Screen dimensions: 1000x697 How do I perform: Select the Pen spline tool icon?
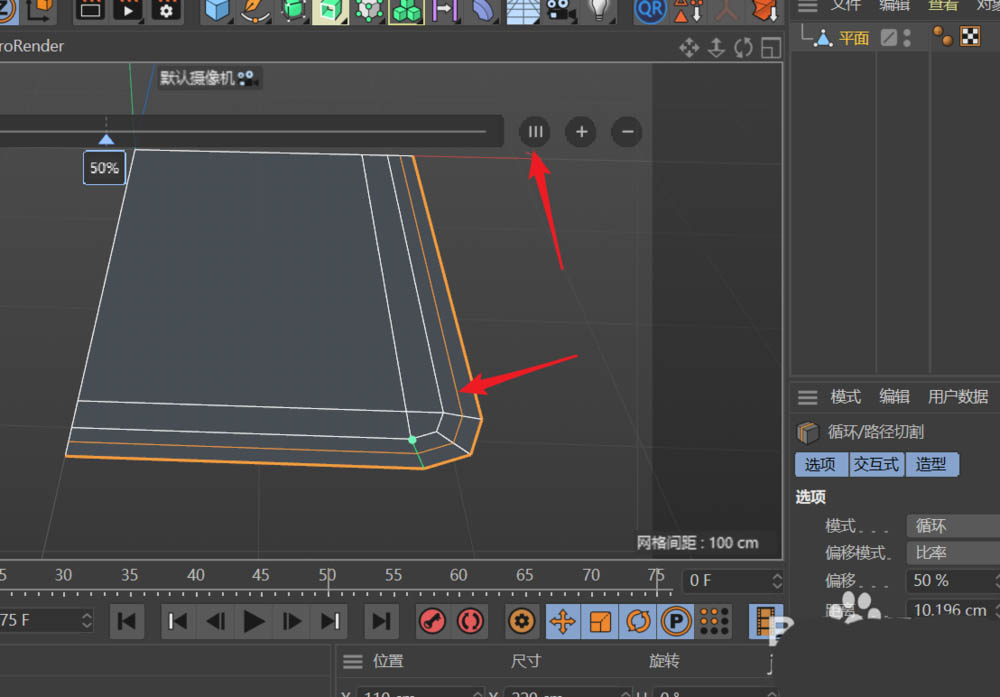pyautogui.click(x=252, y=10)
